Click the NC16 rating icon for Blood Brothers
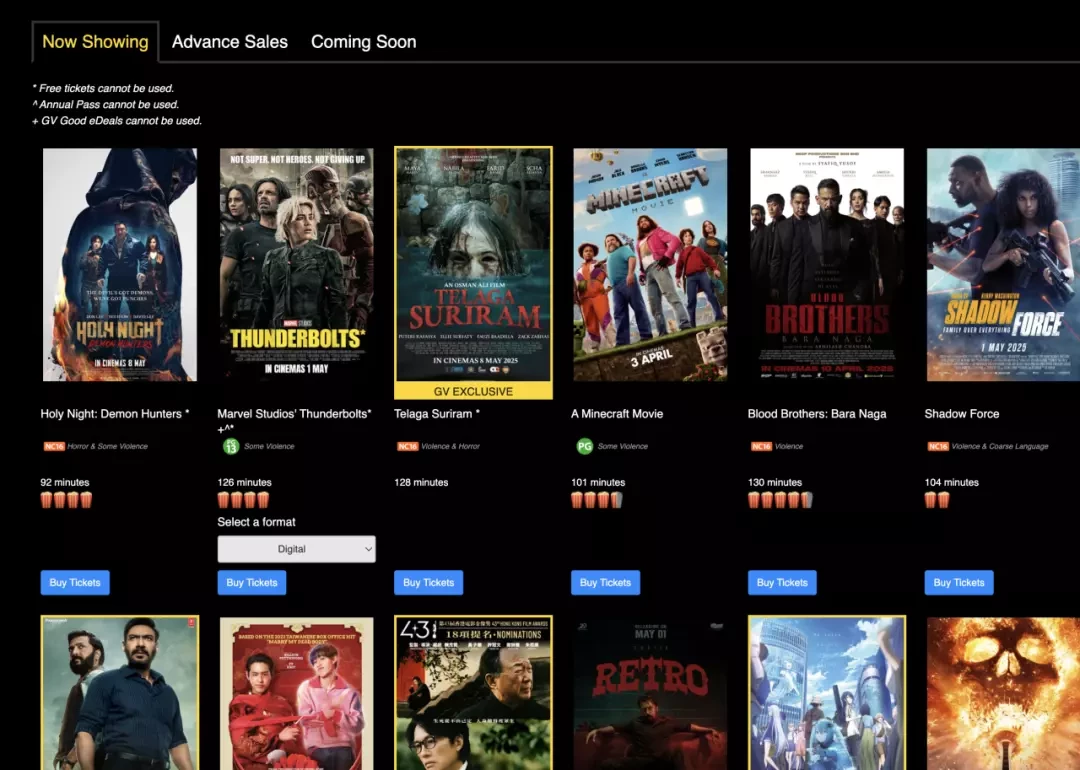The height and width of the screenshot is (770, 1080). [x=761, y=446]
